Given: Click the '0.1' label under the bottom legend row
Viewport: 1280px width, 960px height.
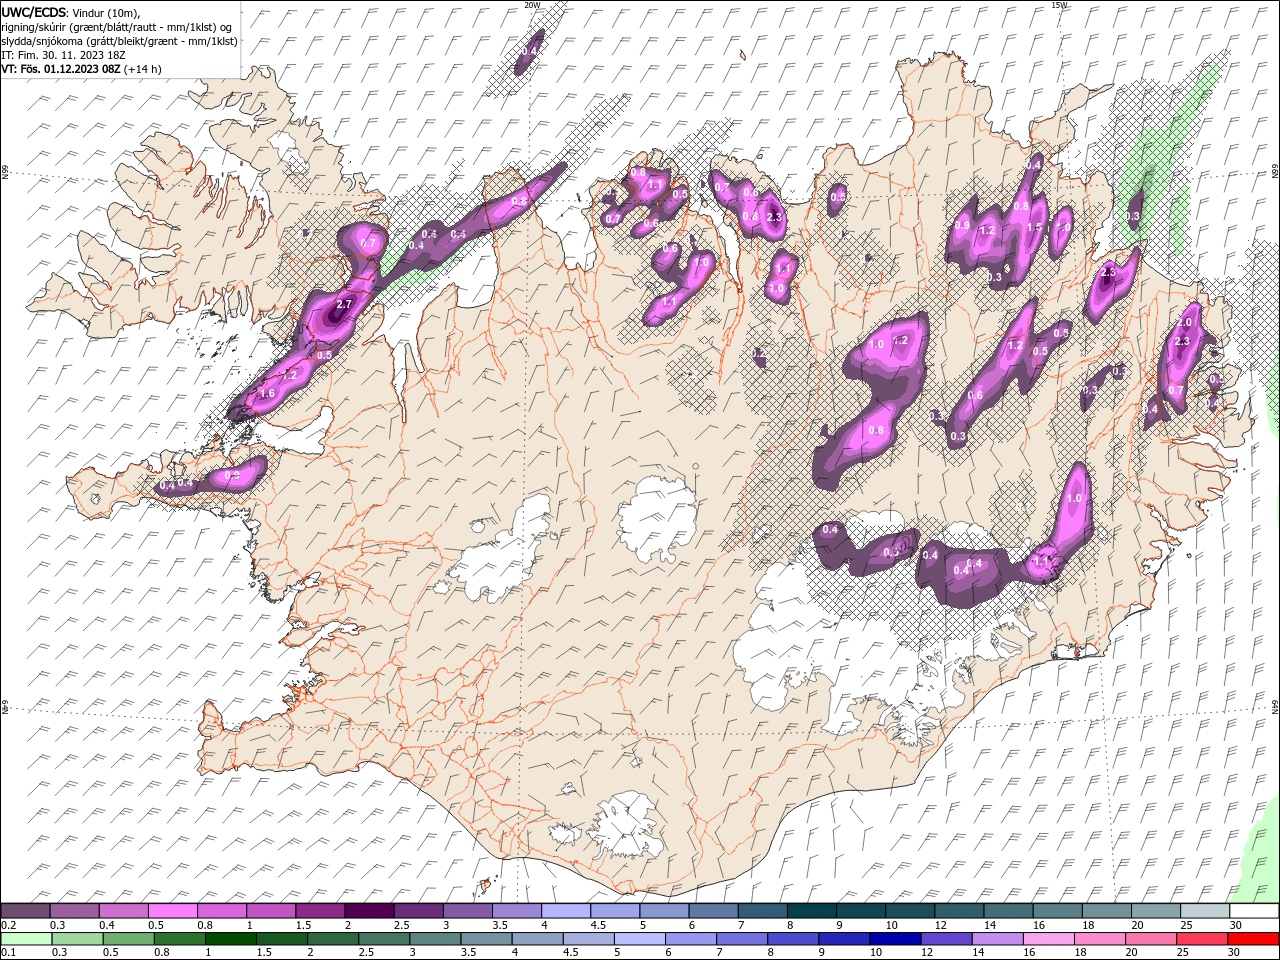Looking at the screenshot, I should 8,953.
